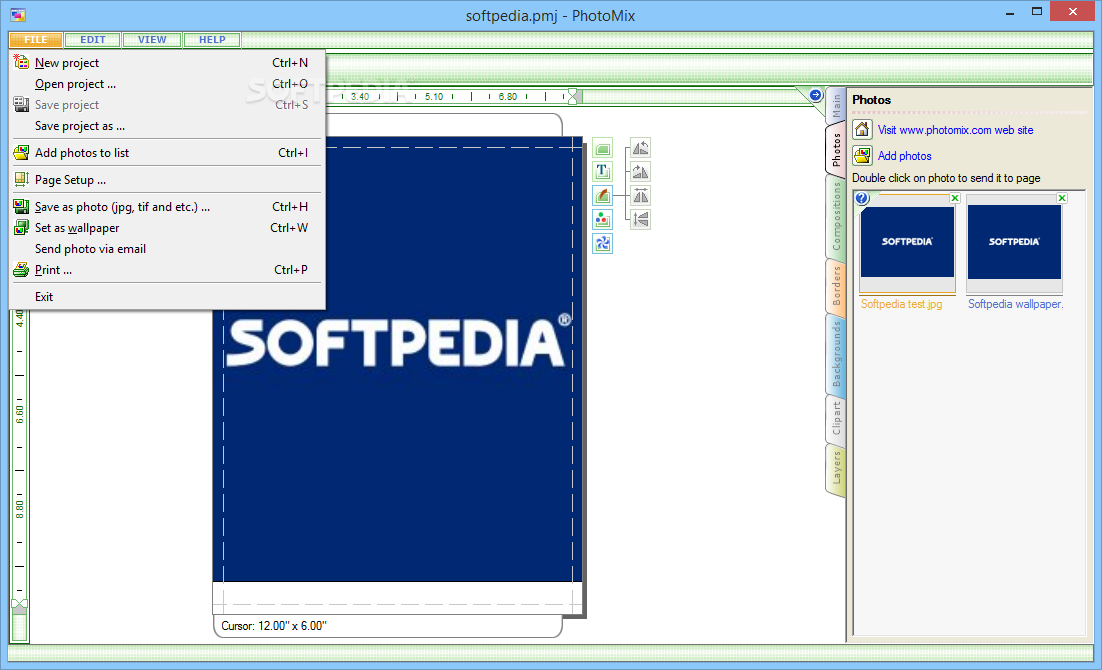This screenshot has height=670, width=1102.
Task: Open the EDIT menu
Action: coord(93,39)
